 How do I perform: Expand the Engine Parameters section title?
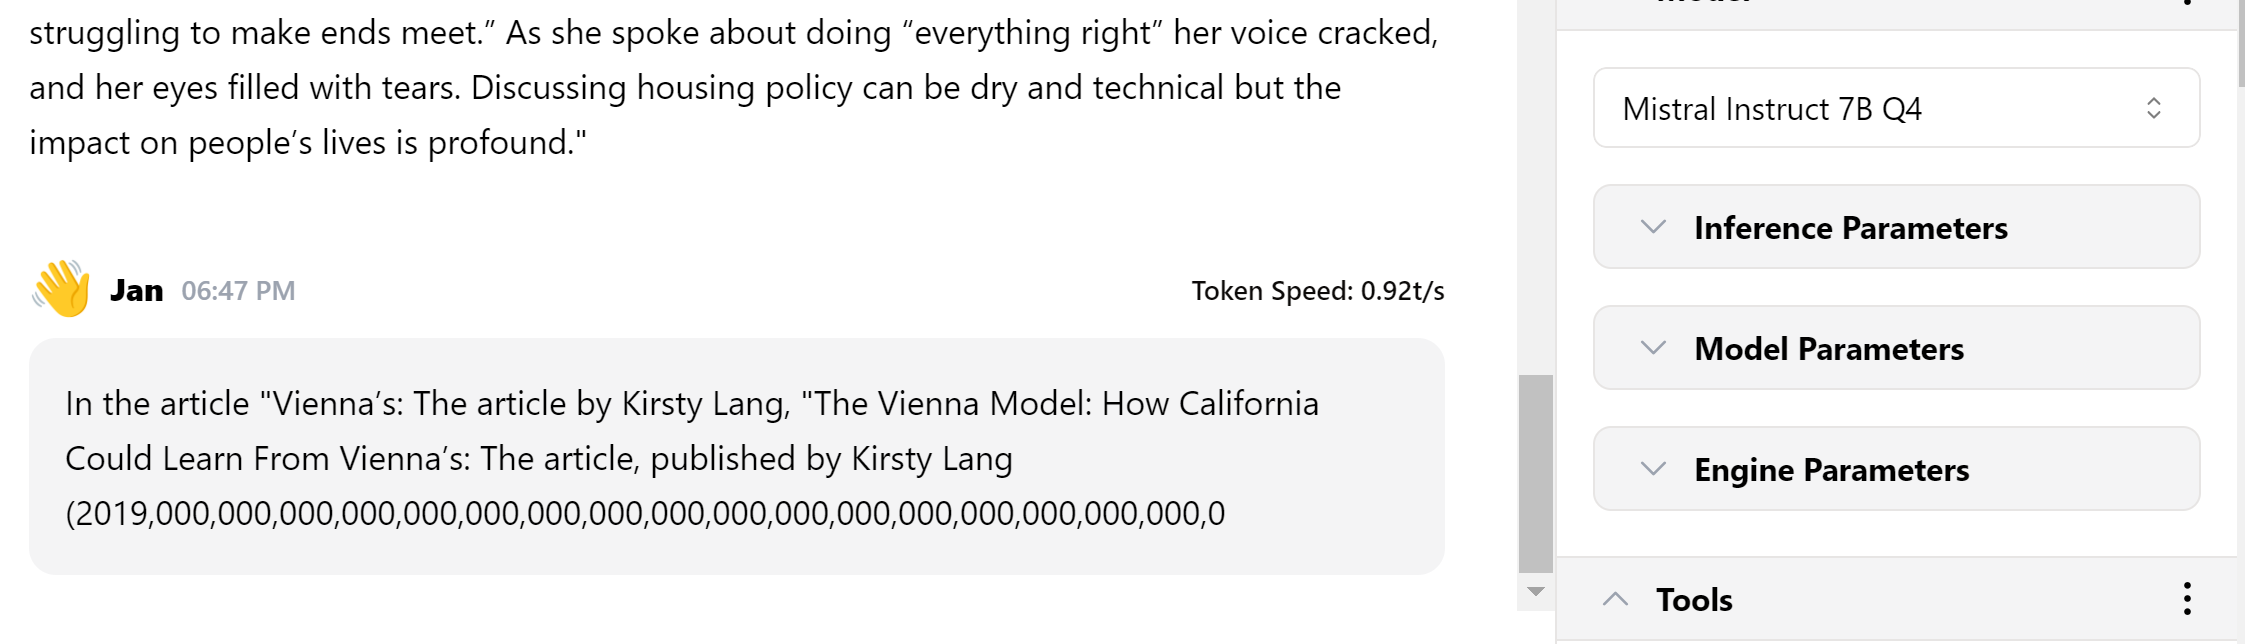(1831, 470)
